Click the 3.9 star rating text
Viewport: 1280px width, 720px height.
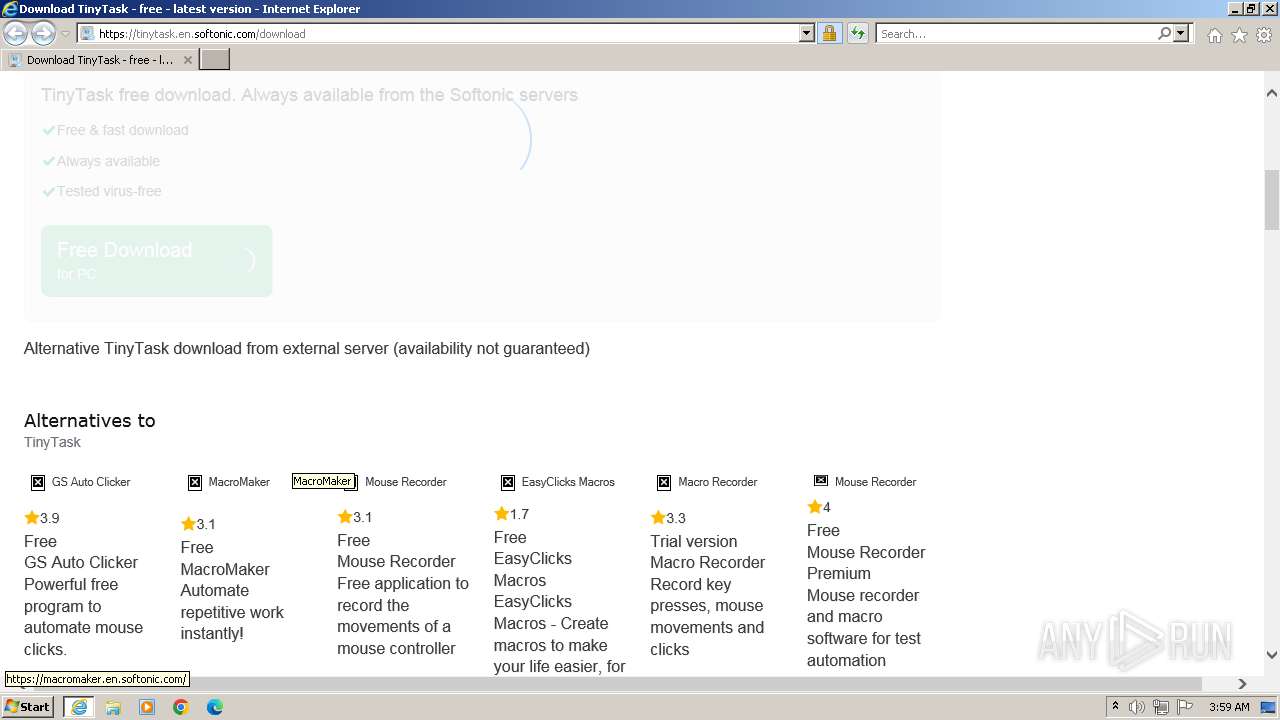[49, 518]
